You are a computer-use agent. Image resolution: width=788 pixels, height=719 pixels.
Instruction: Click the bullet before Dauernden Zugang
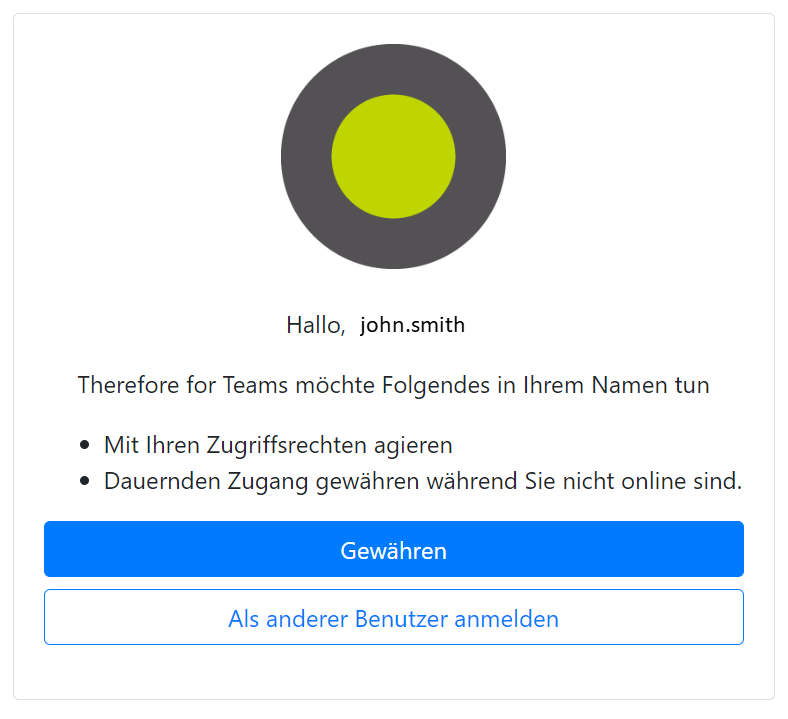[x=84, y=481]
